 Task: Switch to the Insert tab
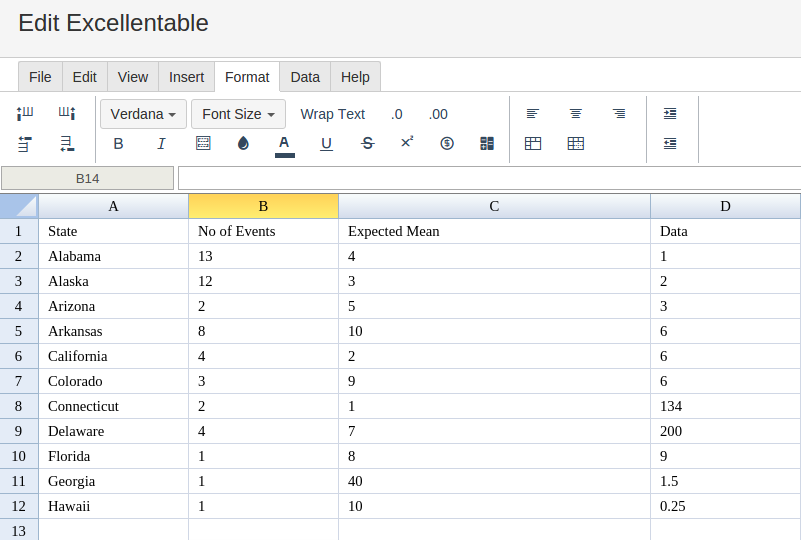click(186, 77)
